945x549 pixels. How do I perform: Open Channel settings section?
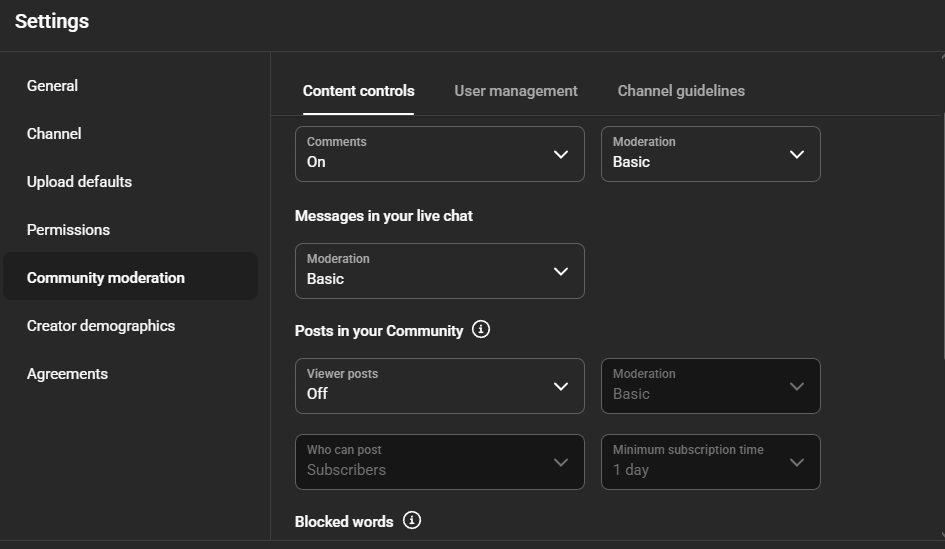click(130, 134)
